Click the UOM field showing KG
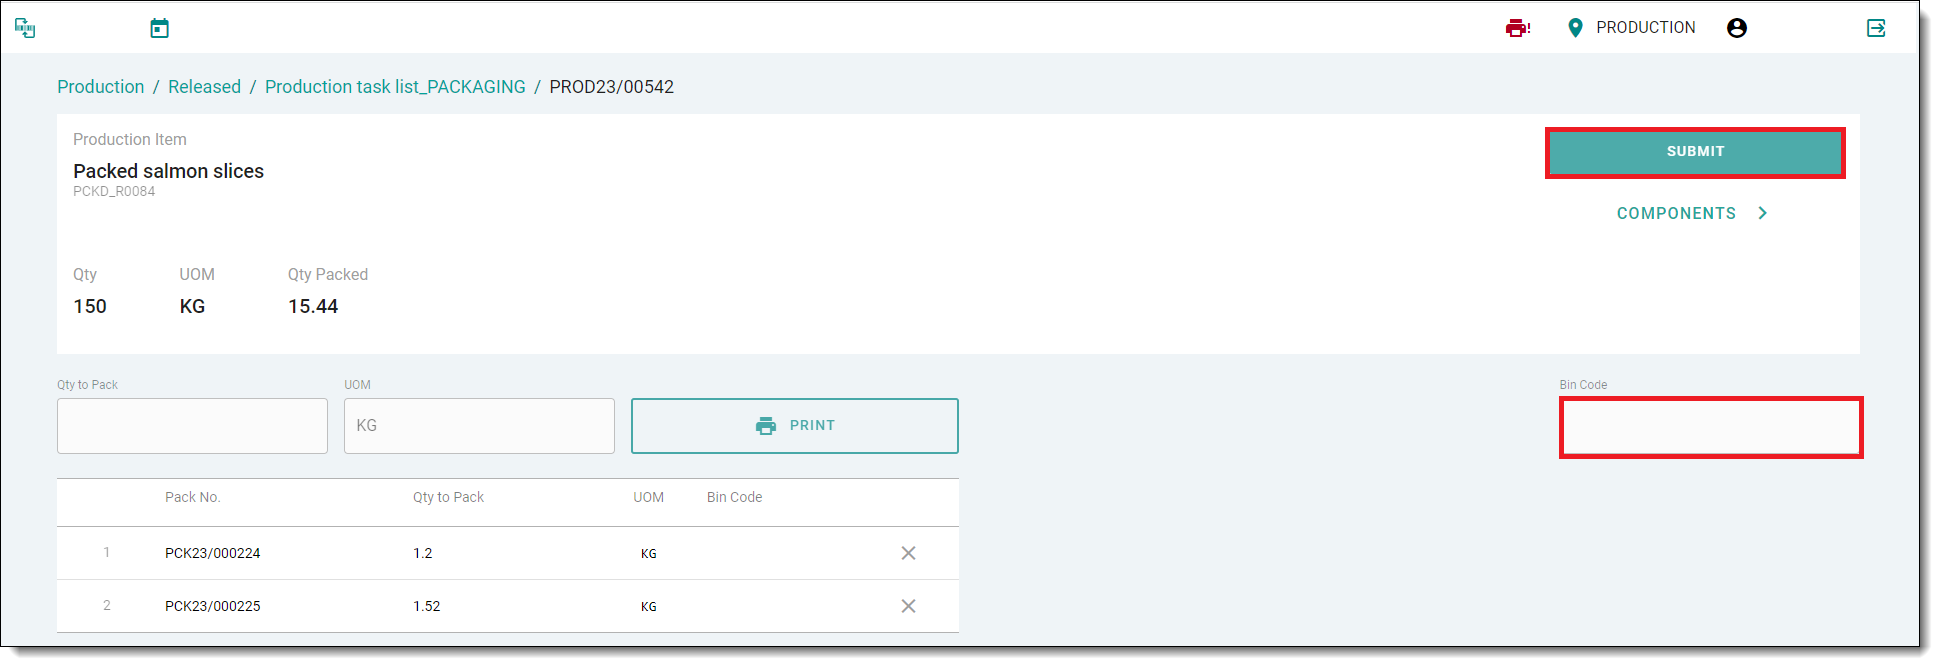Image resolution: width=1940 pixels, height=667 pixels. coord(479,426)
